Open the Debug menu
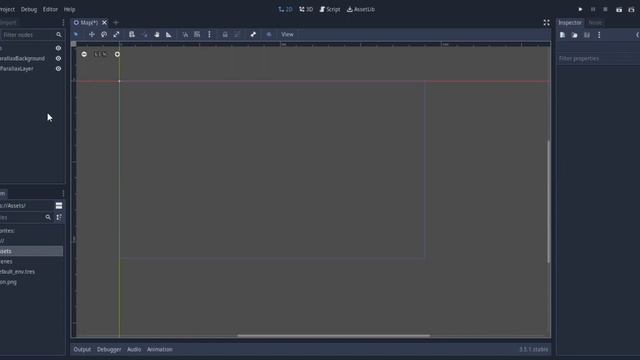This screenshot has width=640, height=360. [x=29, y=9]
